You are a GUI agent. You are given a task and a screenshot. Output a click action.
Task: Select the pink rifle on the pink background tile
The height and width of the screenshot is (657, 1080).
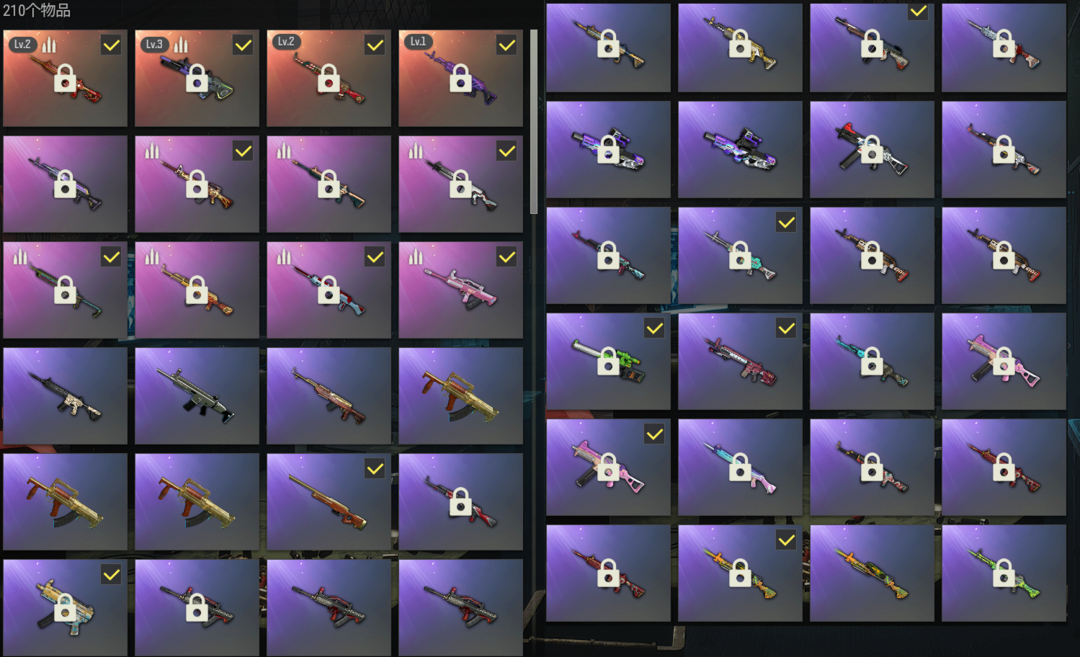point(460,289)
